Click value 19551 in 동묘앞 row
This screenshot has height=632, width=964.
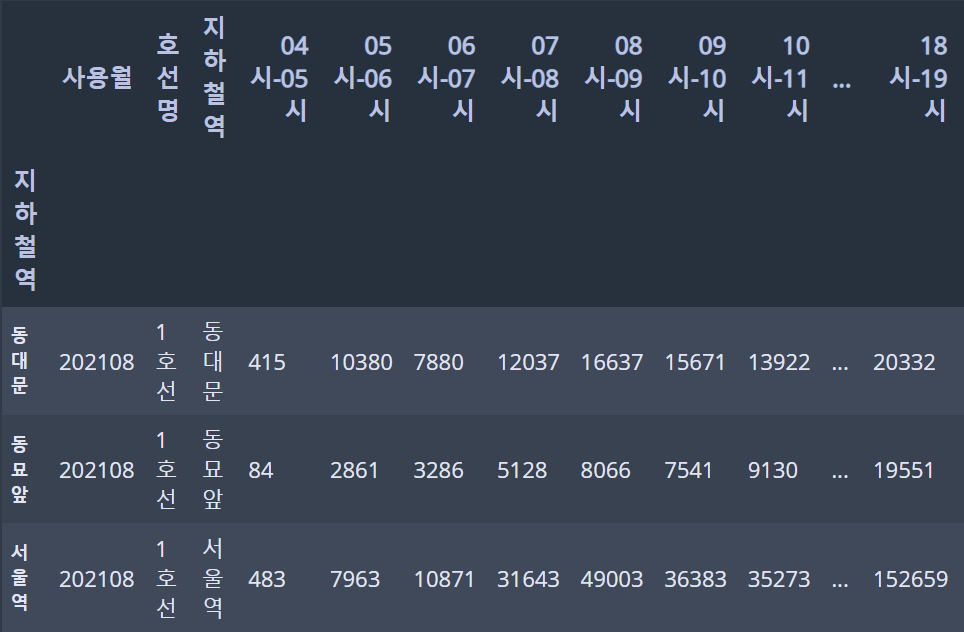click(904, 470)
